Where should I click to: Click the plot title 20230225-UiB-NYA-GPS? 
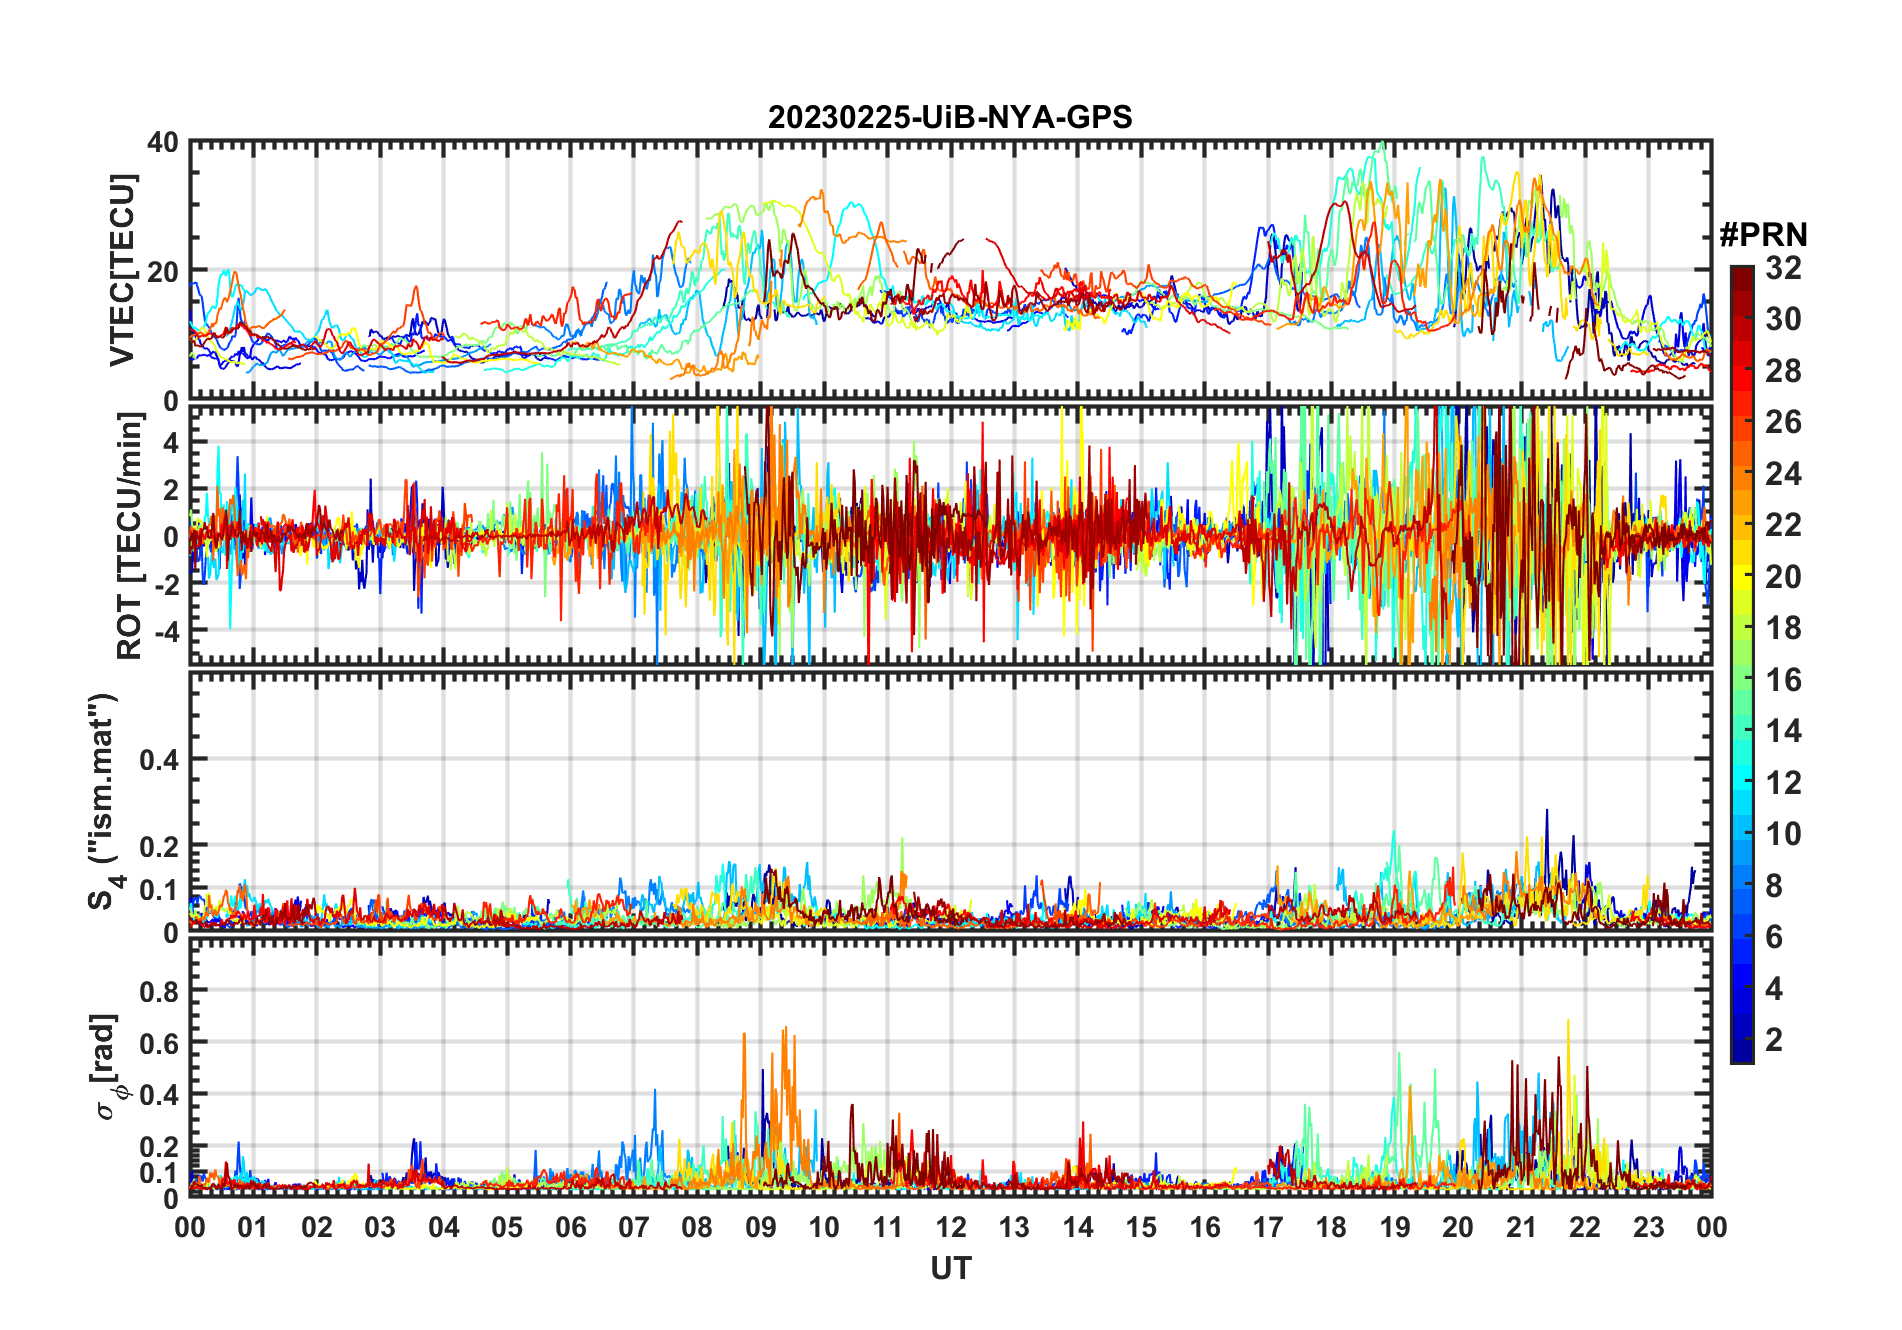point(950,117)
